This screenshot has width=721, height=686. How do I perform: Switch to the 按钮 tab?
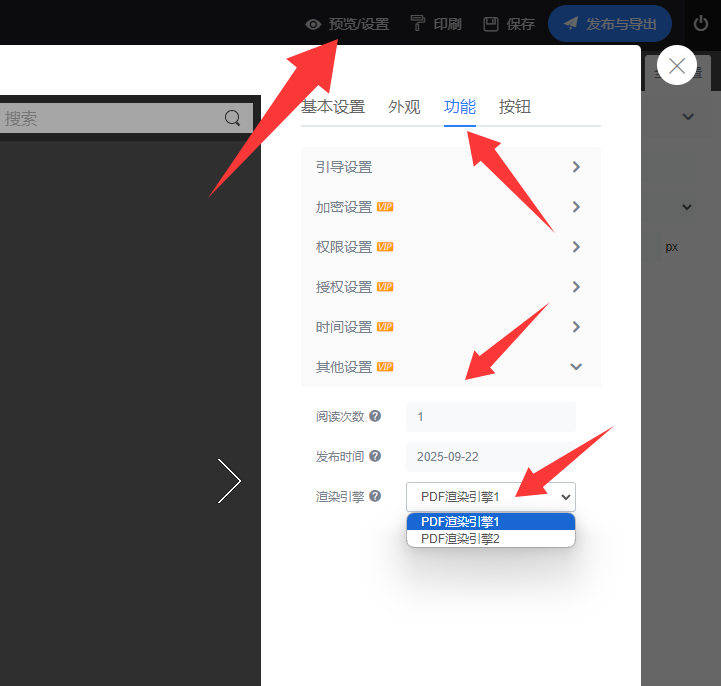tap(514, 107)
